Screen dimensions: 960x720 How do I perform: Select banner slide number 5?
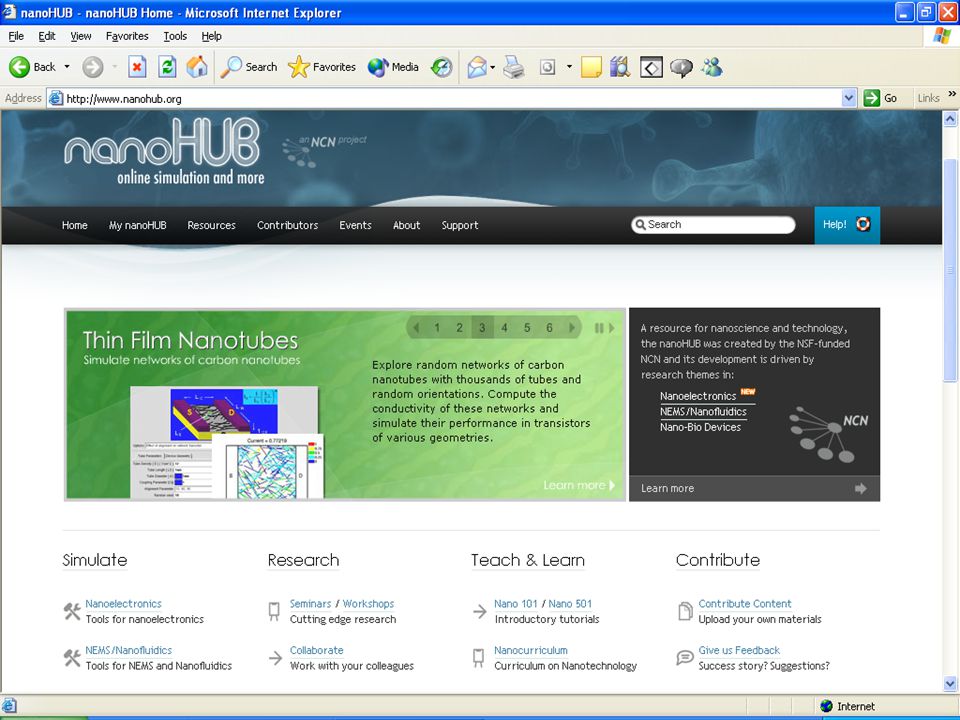[527, 328]
